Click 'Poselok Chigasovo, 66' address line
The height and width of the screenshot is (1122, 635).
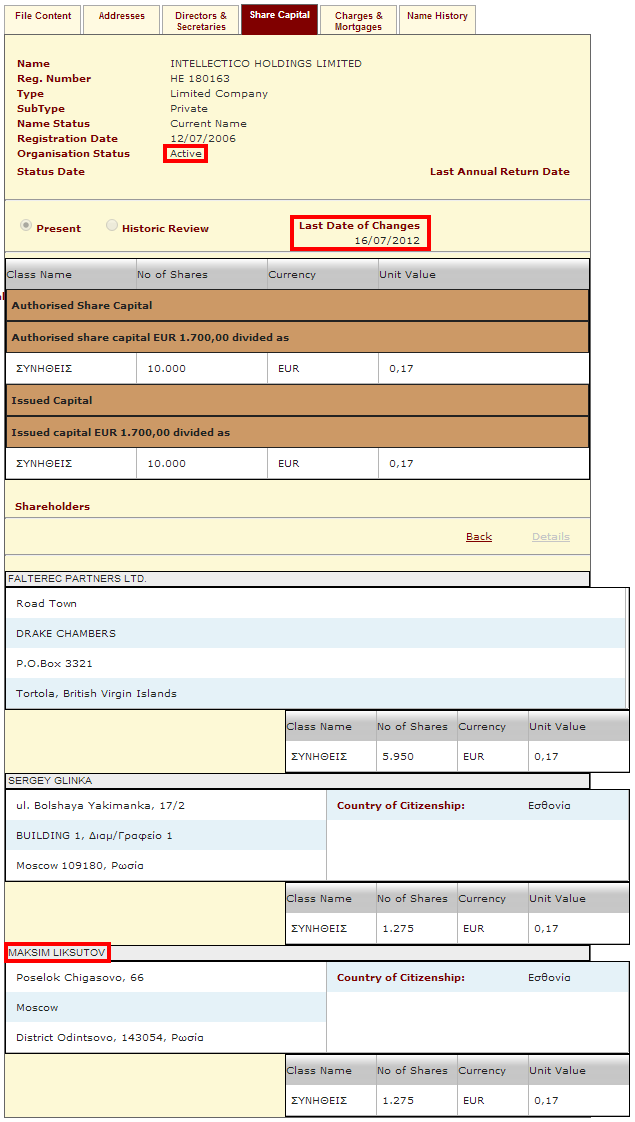coord(79,977)
